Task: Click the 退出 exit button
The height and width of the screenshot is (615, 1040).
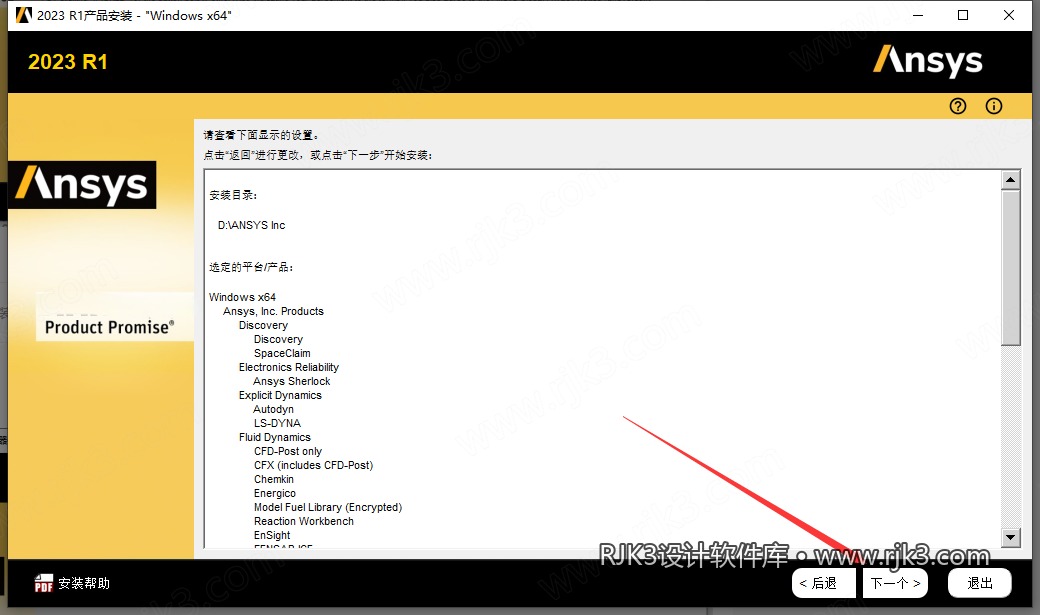Action: point(980,583)
